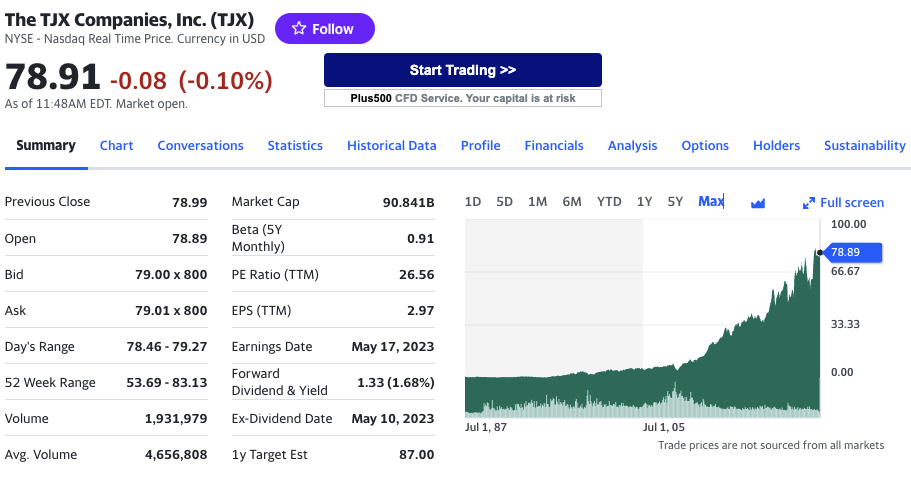
Task: Set chart range to 5D
Action: [504, 202]
